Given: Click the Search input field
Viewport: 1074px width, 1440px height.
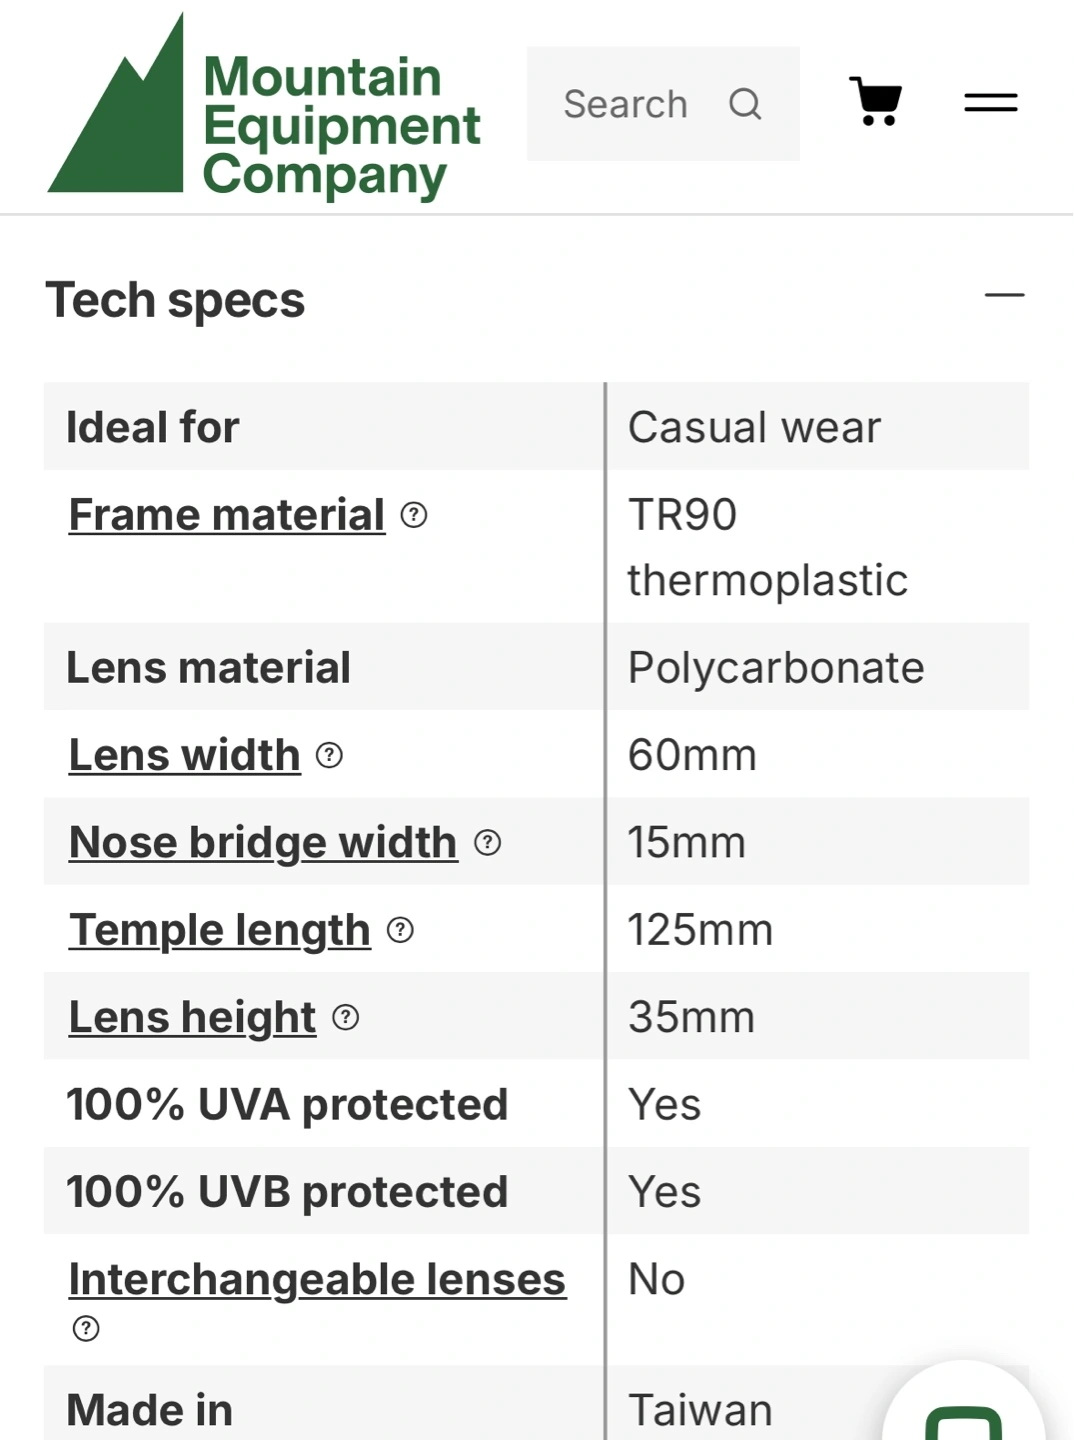Looking at the screenshot, I should [x=626, y=104].
